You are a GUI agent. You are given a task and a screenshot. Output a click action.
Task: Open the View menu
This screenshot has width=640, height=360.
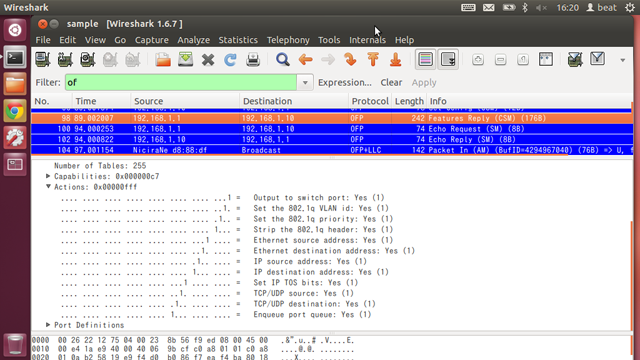click(95, 40)
